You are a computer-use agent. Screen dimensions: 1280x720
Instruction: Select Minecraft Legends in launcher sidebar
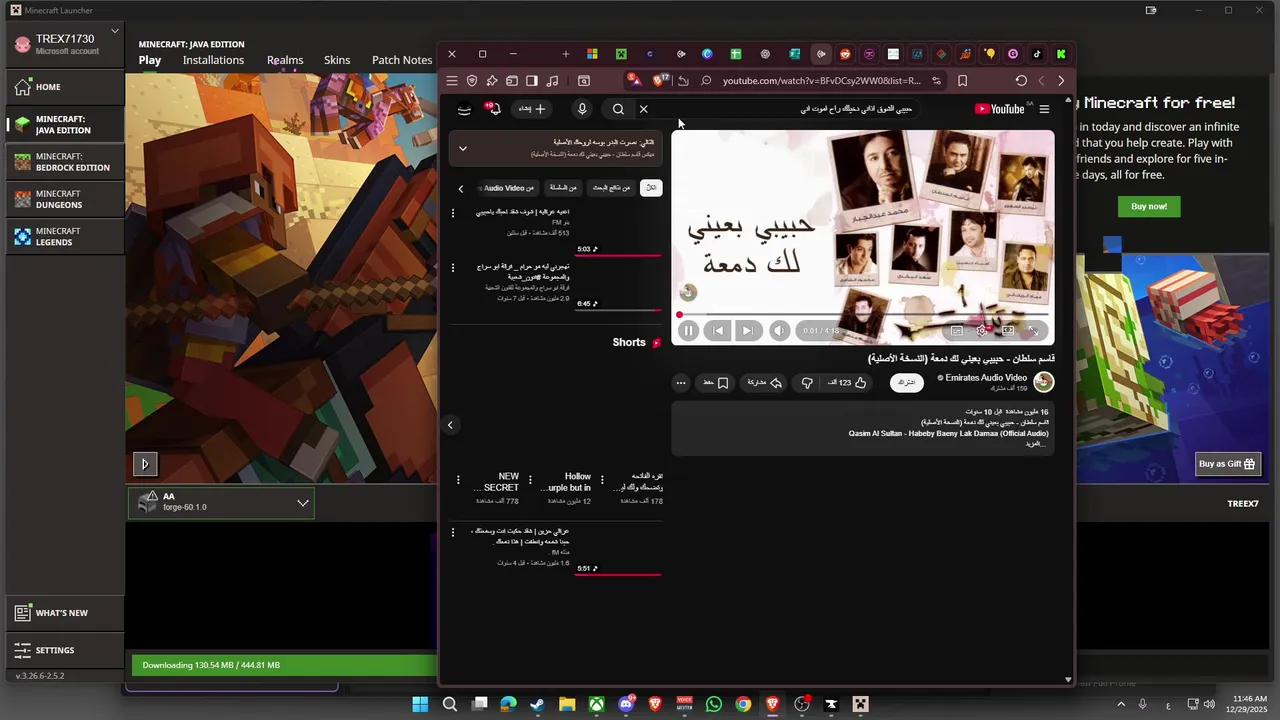pos(65,236)
